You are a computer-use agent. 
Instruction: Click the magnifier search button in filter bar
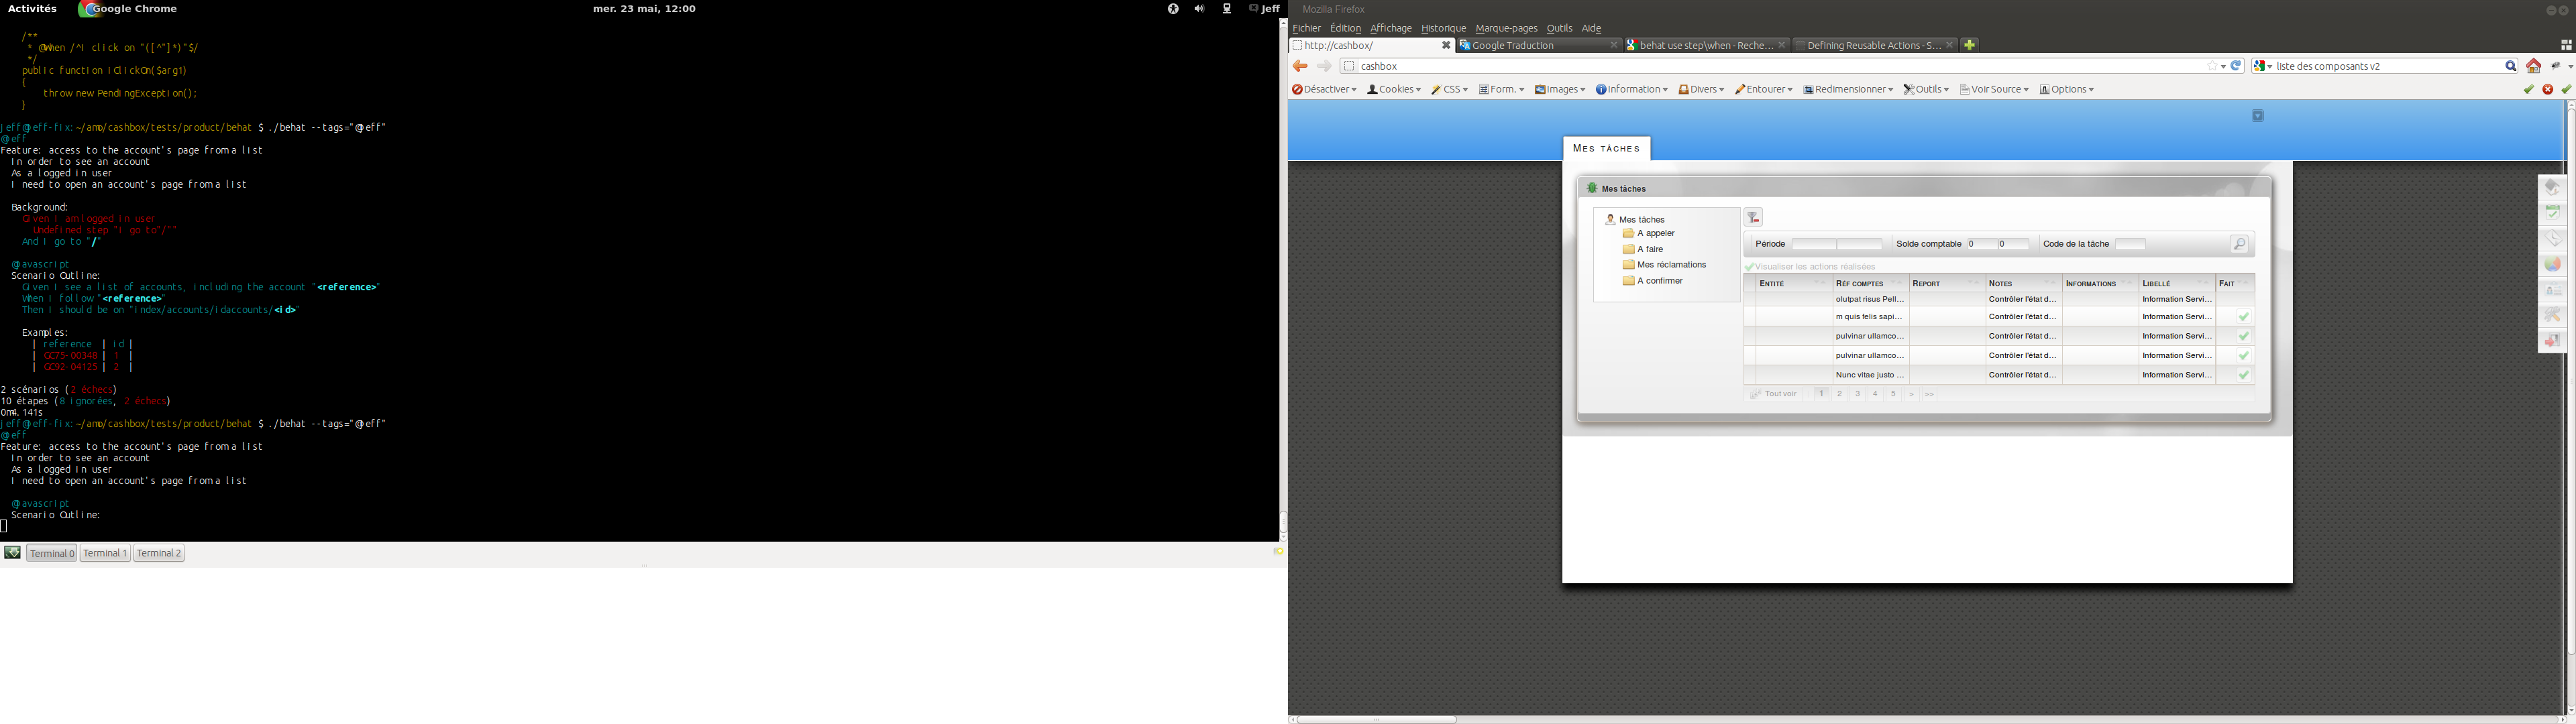[x=2239, y=245]
